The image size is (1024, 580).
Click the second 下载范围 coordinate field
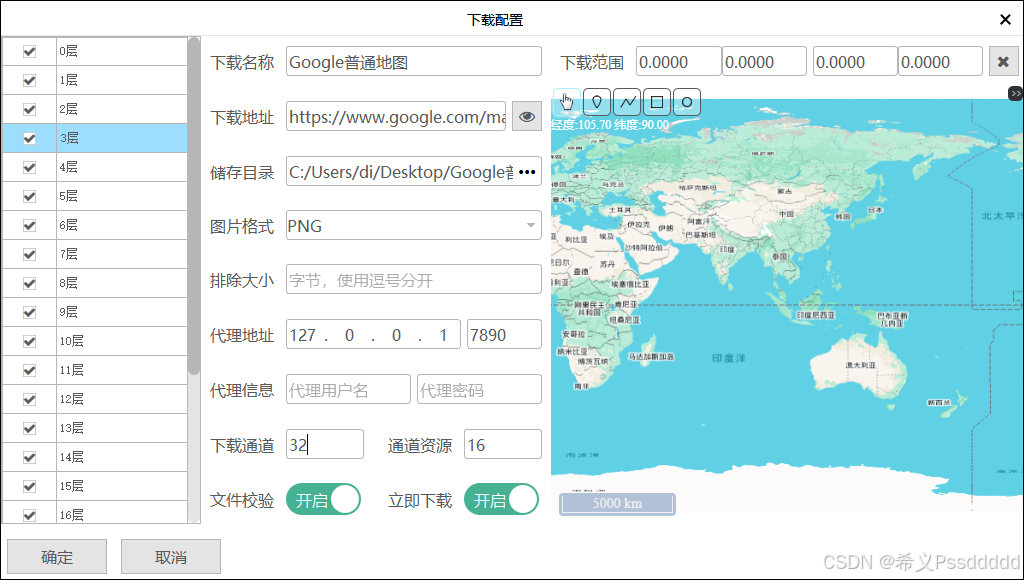764,61
